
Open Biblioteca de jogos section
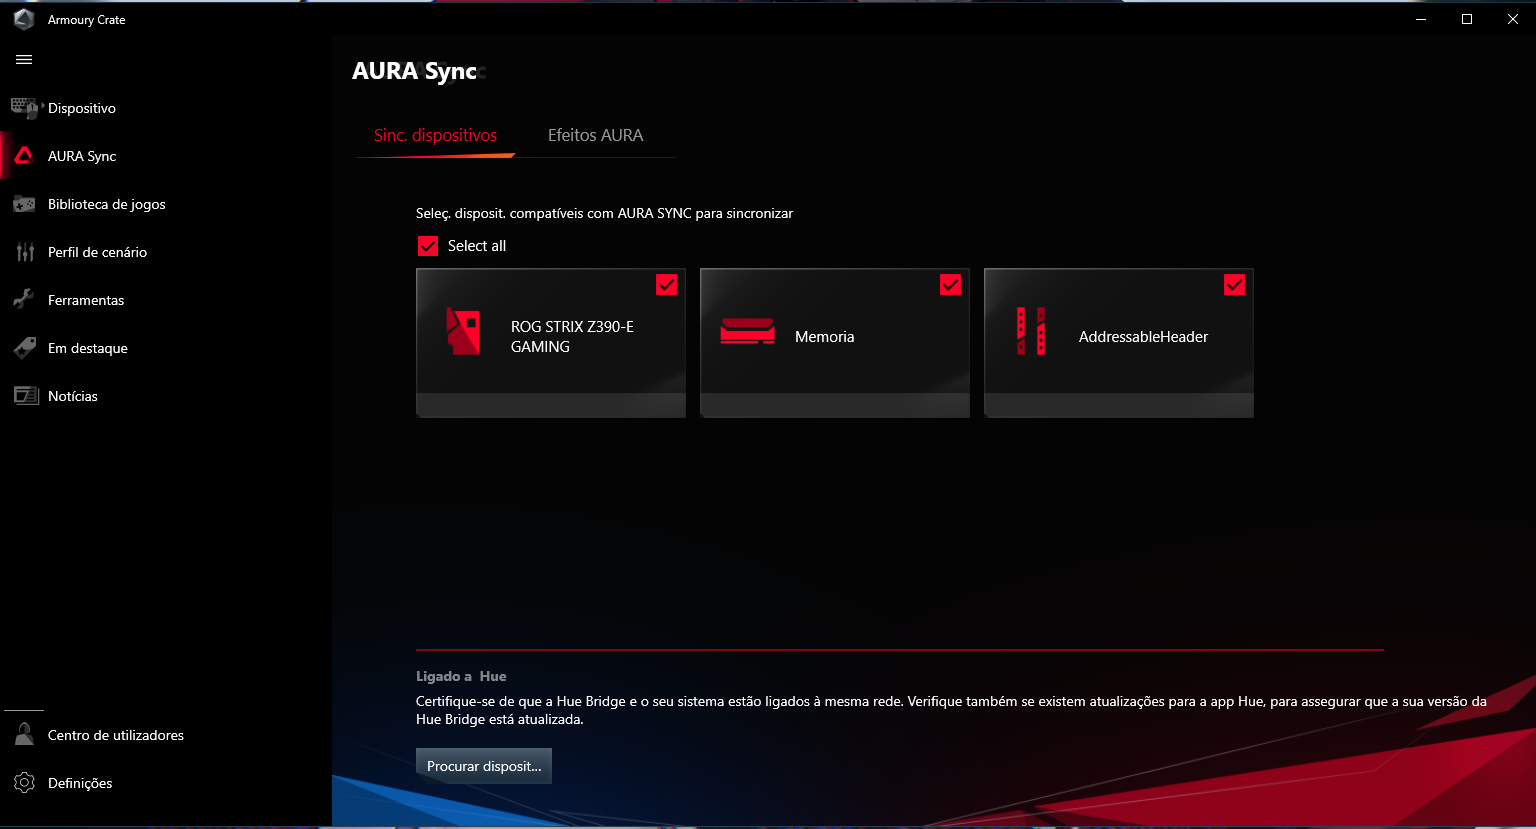click(107, 204)
